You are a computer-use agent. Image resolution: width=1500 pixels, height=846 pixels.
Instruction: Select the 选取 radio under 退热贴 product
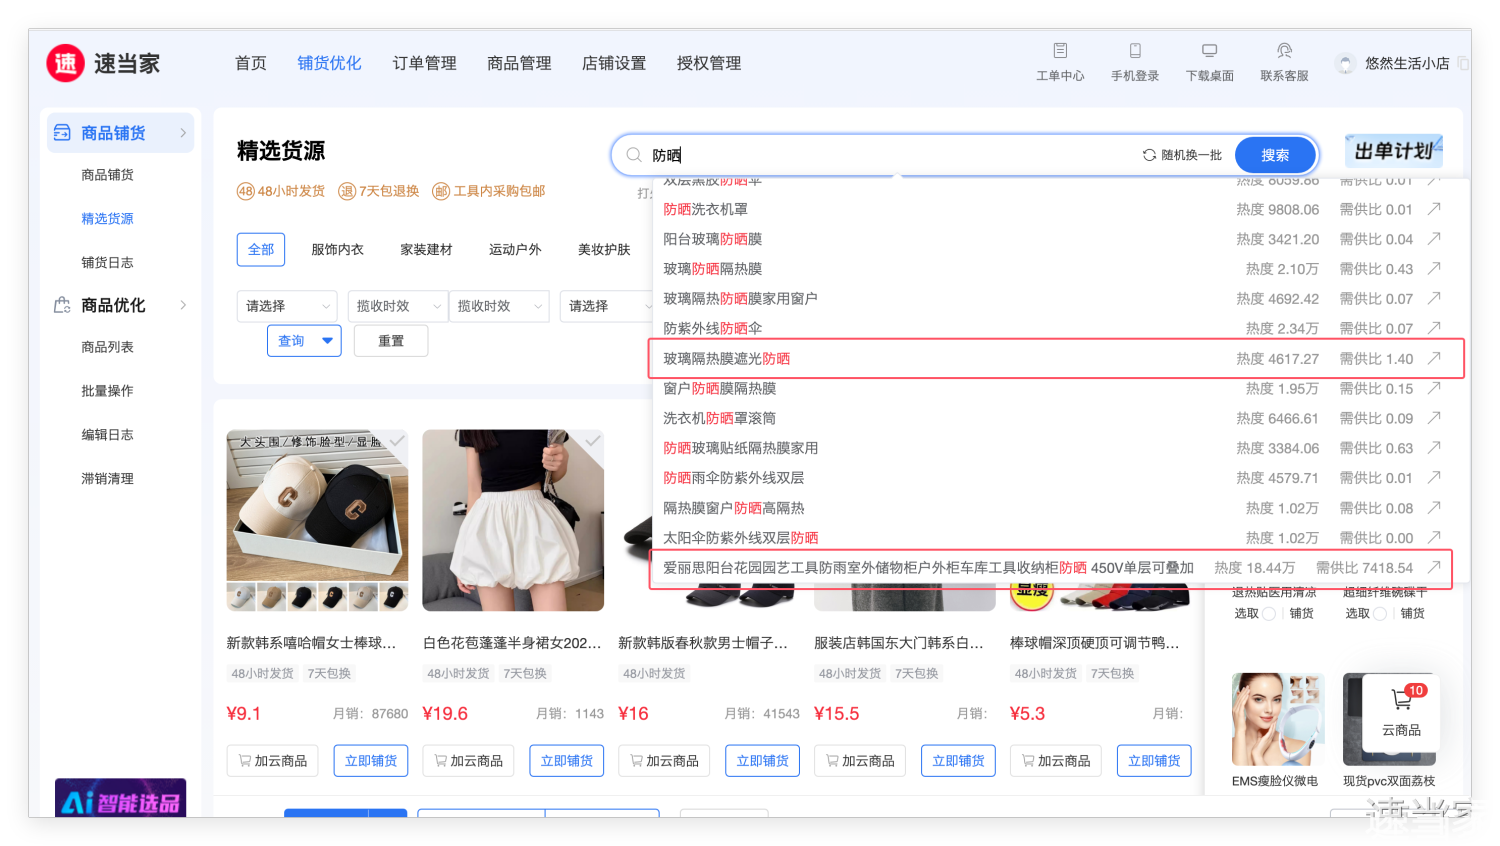coord(1269,614)
